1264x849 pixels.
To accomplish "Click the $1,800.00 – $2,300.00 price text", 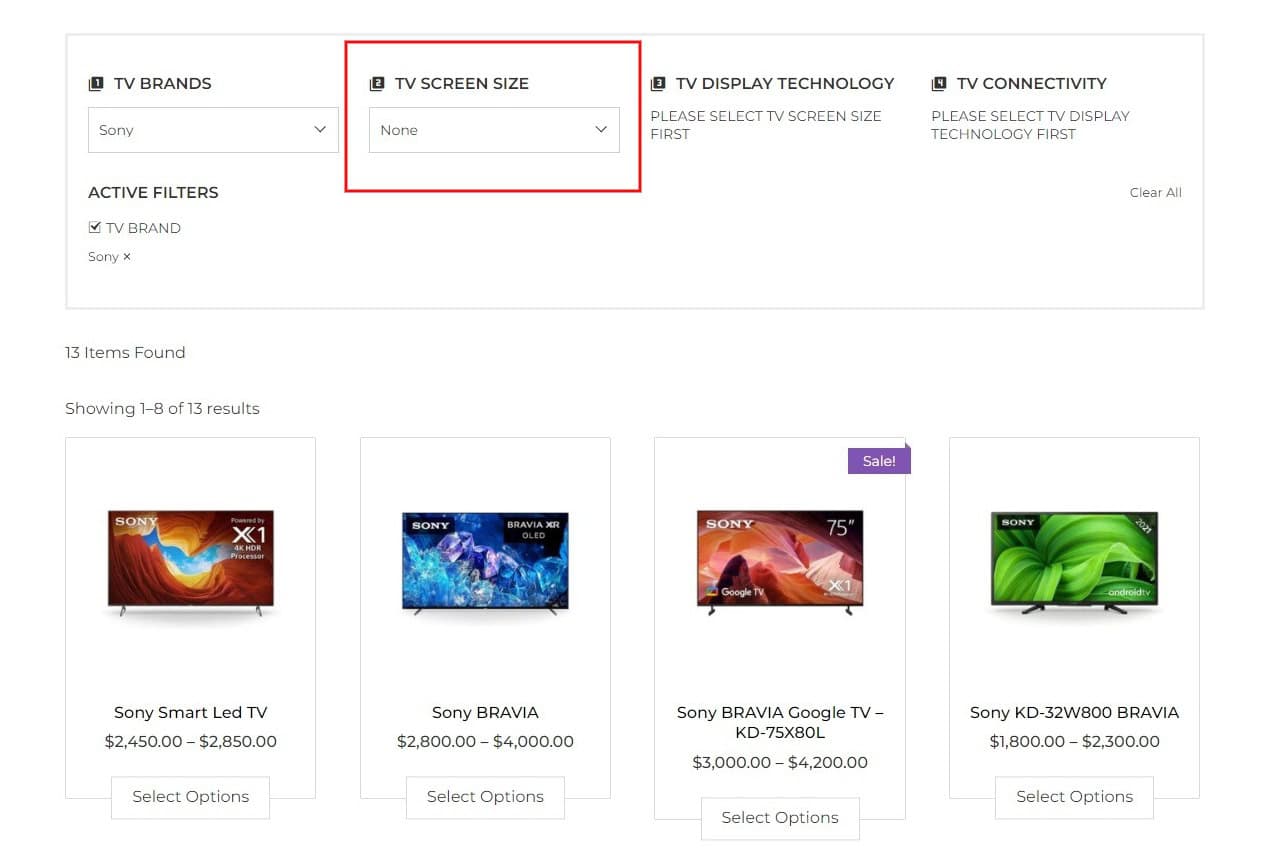I will coord(1074,742).
